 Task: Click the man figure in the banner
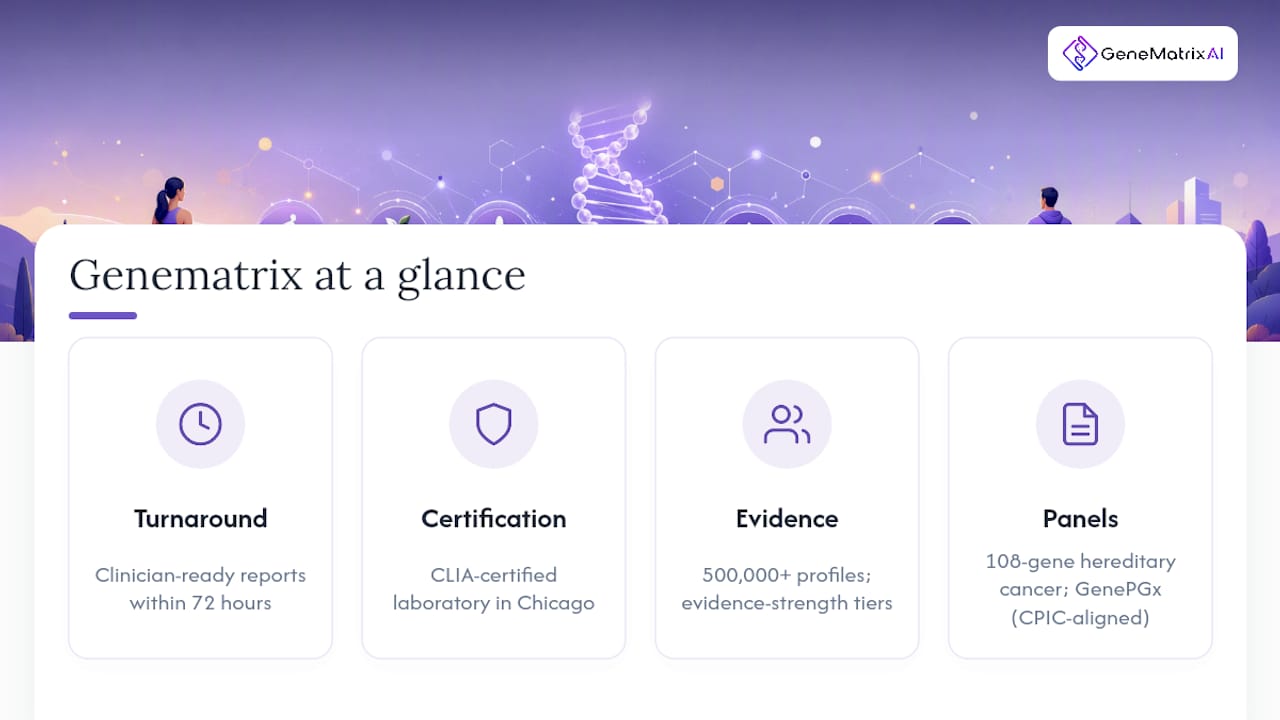click(x=1049, y=206)
